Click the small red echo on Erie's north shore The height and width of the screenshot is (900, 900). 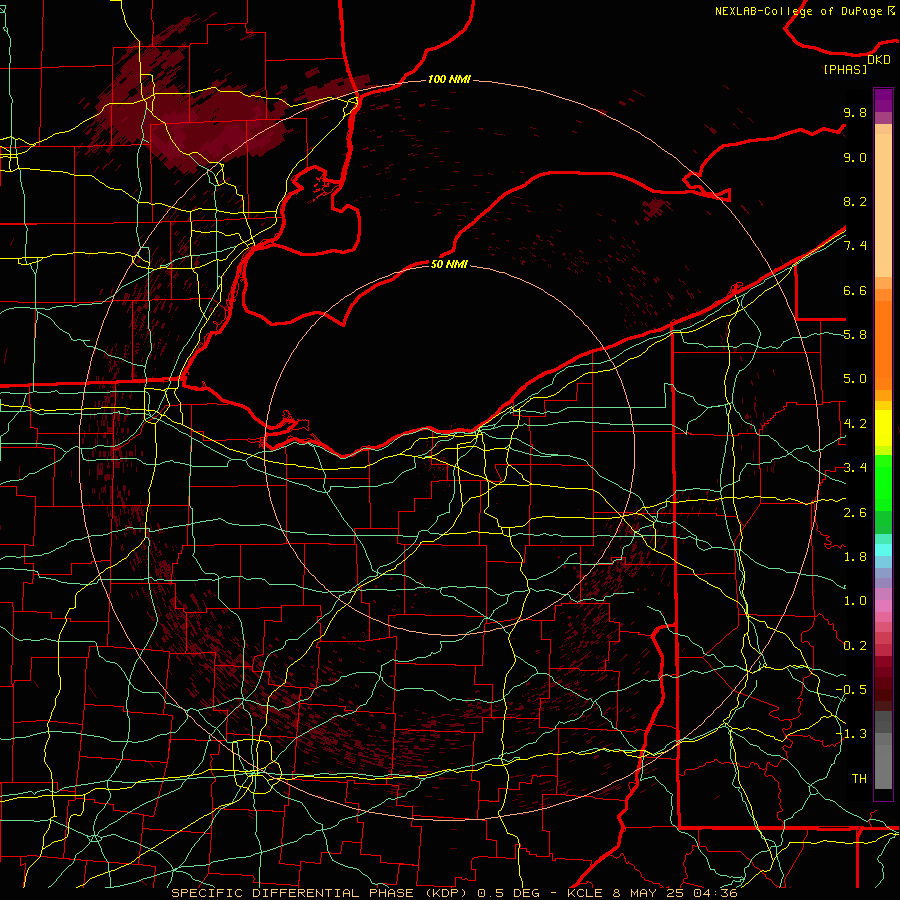[654, 207]
